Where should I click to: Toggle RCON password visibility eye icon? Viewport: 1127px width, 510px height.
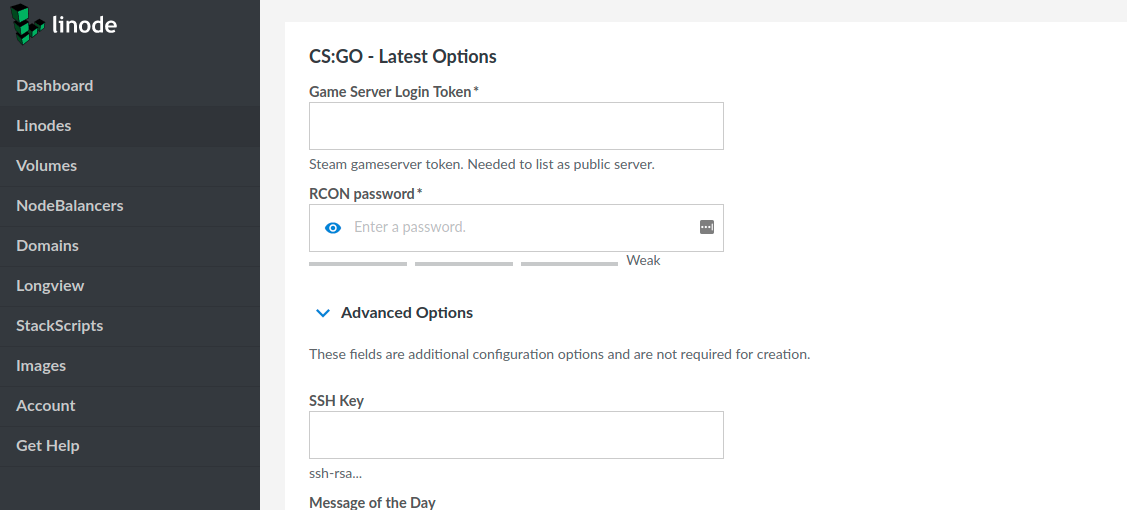coord(333,228)
